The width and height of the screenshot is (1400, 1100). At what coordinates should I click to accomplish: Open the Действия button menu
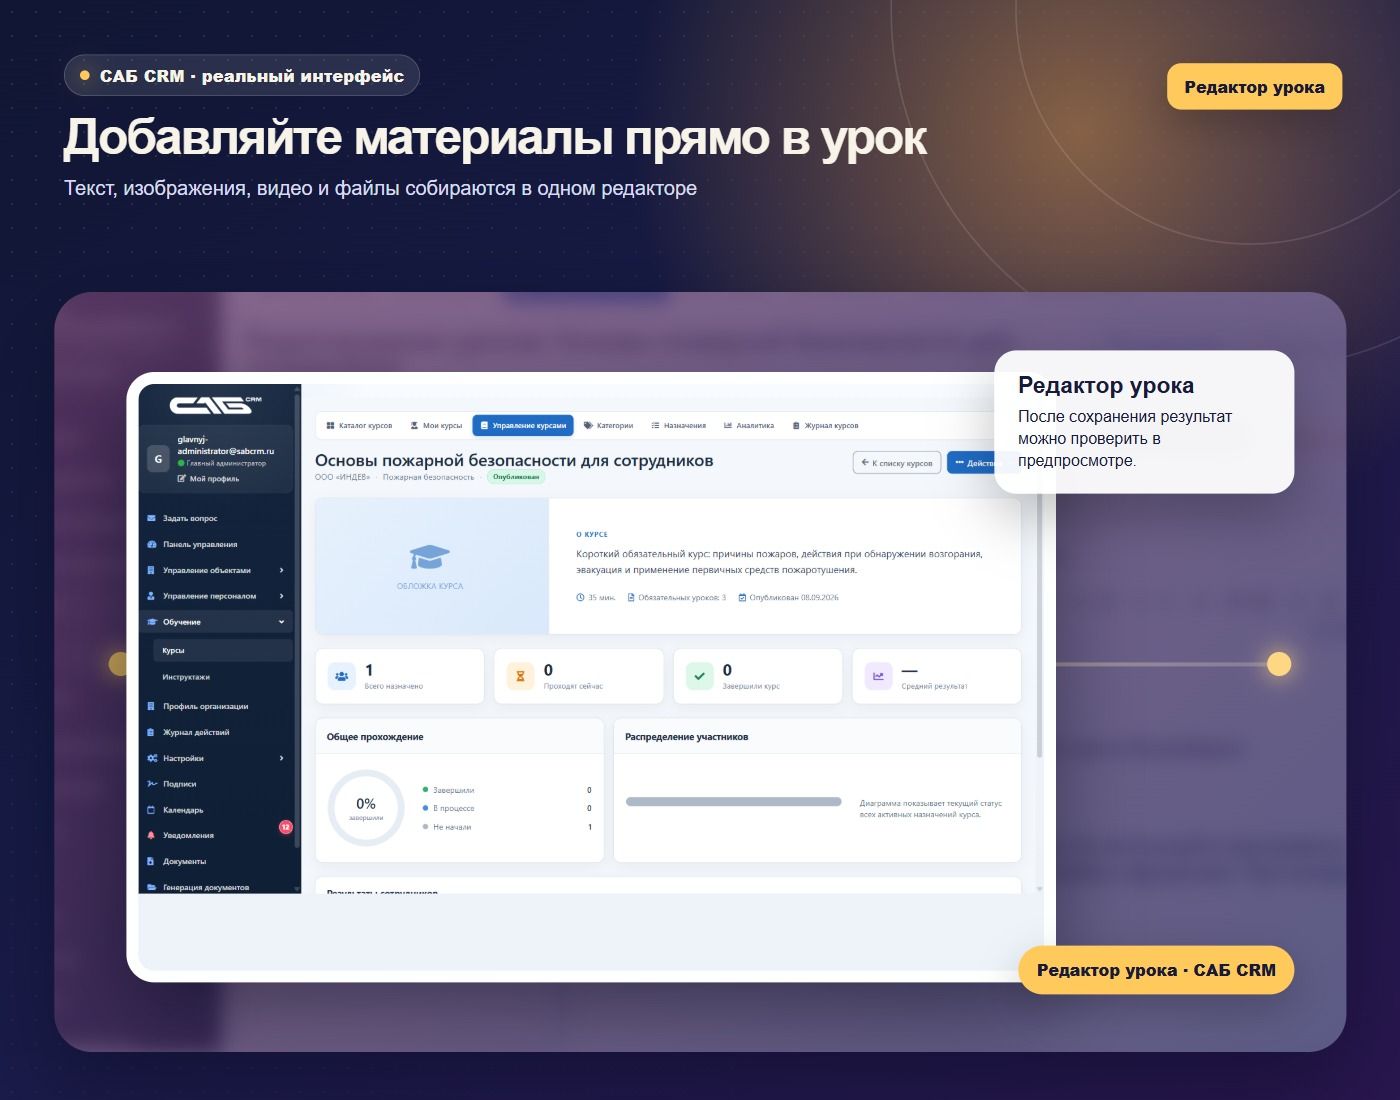pyautogui.click(x=973, y=463)
